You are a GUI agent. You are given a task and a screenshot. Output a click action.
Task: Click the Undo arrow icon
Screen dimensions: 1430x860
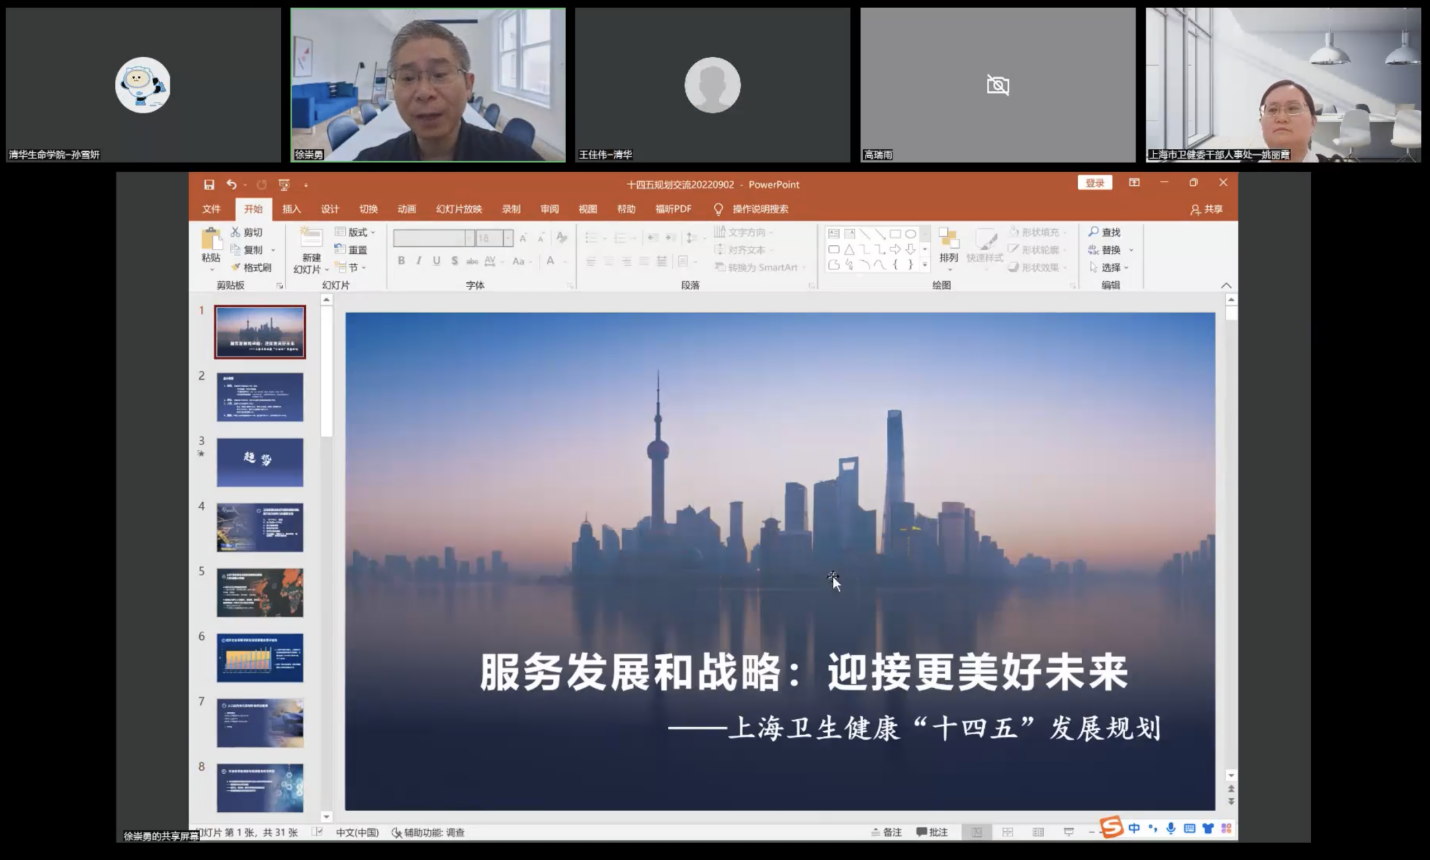click(231, 185)
